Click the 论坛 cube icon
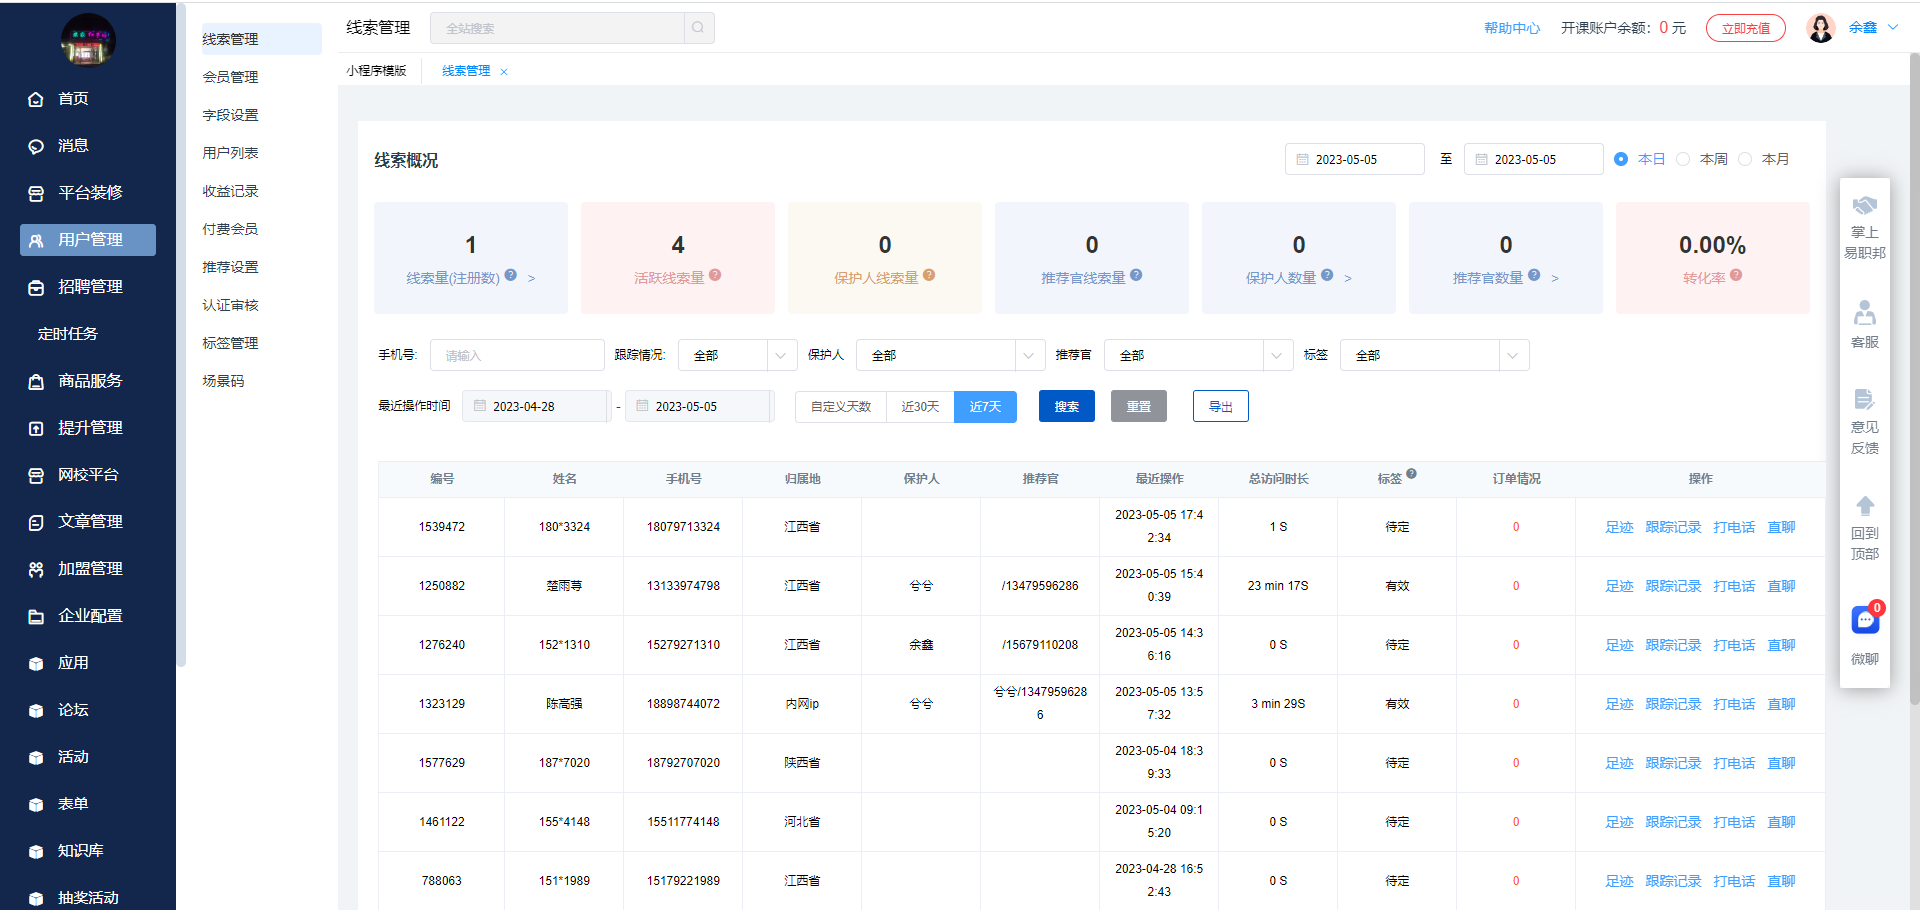 pyautogui.click(x=36, y=710)
